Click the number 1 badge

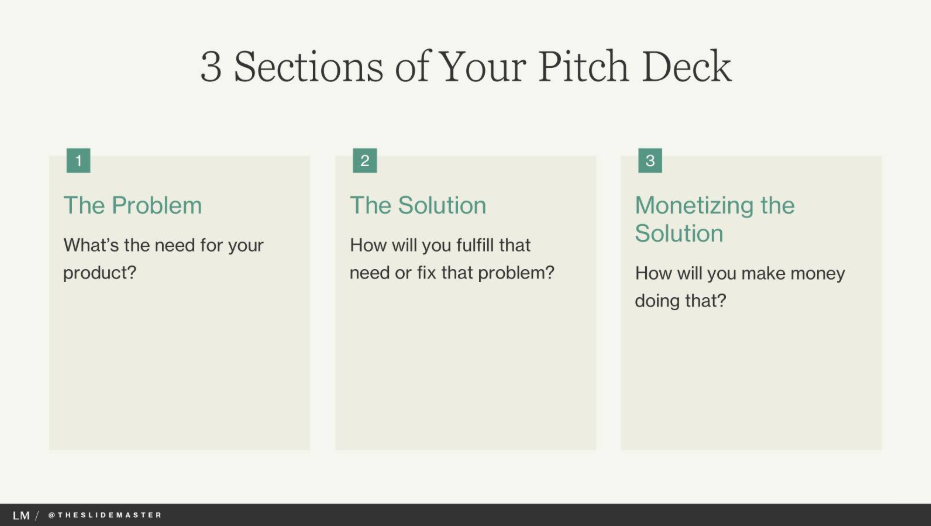pyautogui.click(x=78, y=160)
